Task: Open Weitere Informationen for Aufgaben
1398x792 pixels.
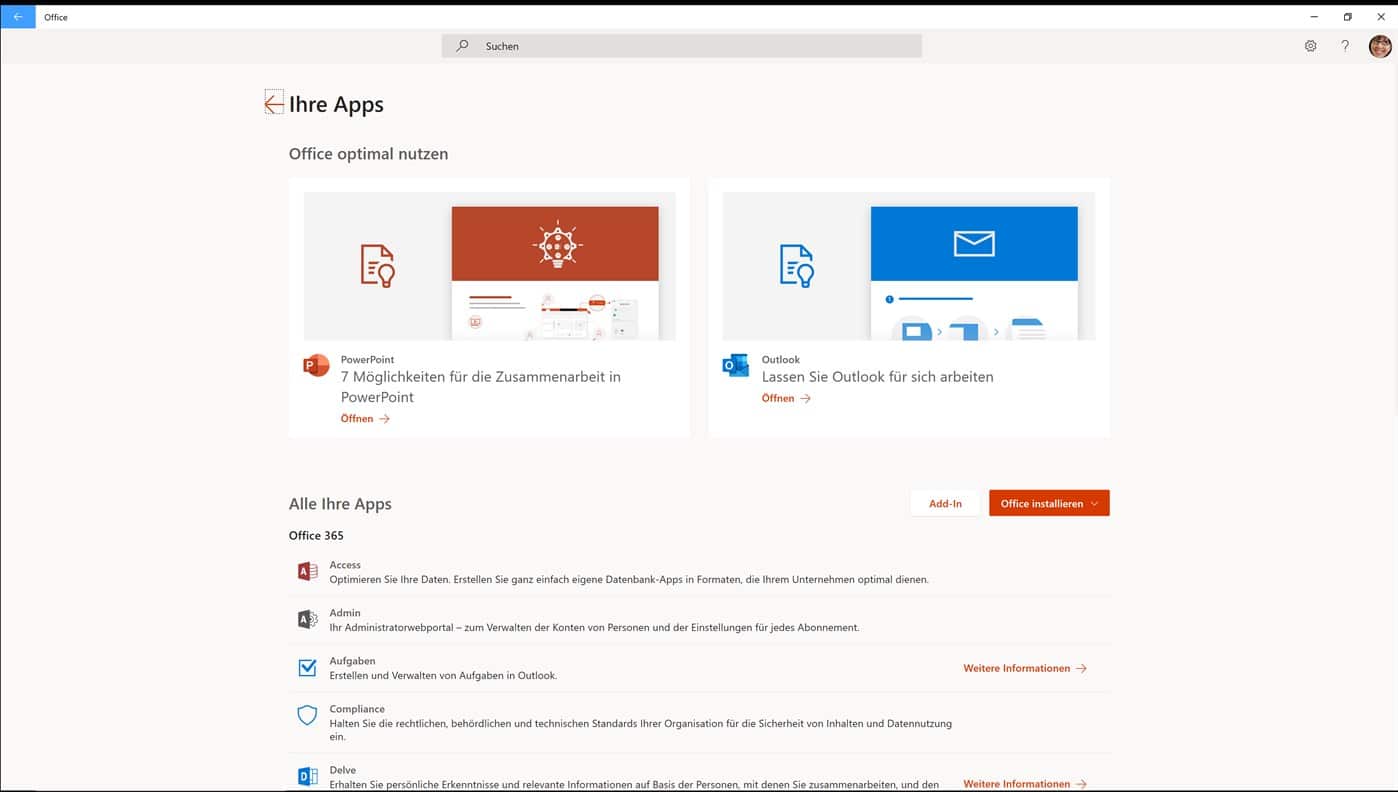Action: (1024, 667)
